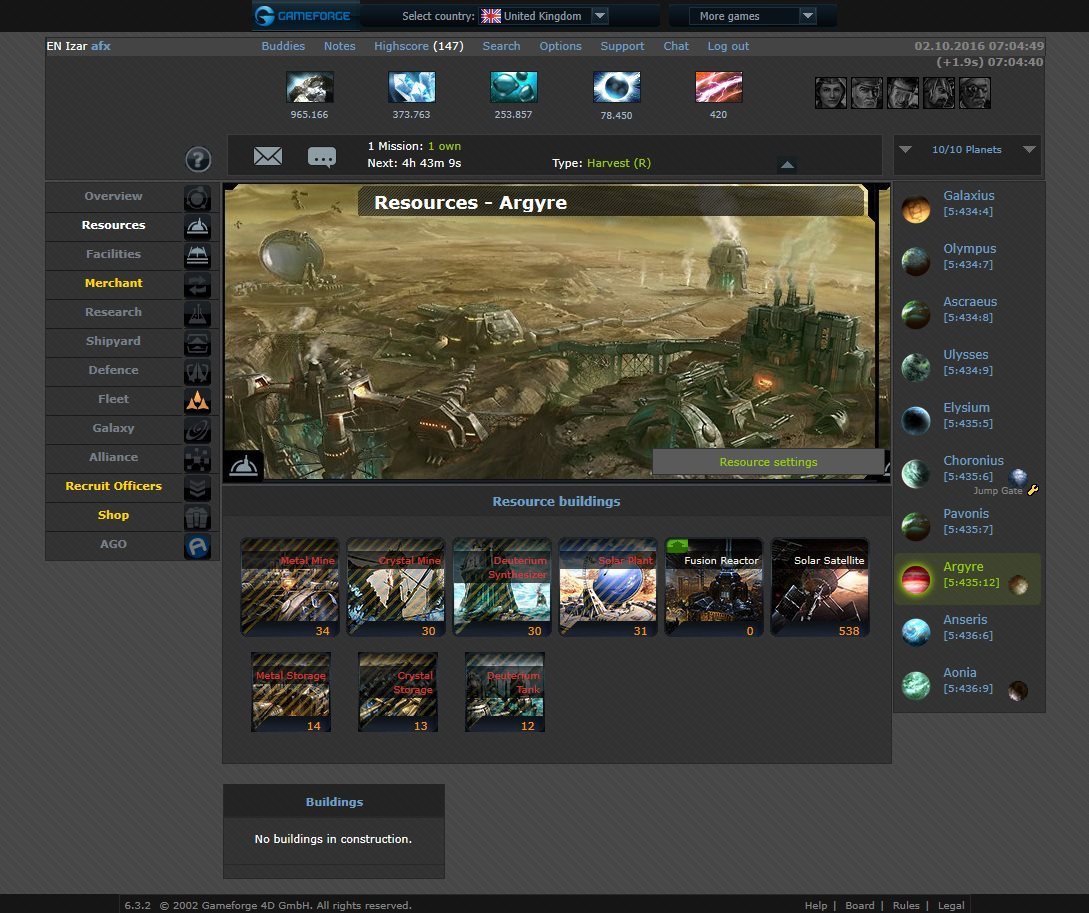Click the Dark Matter resource icon
The width and height of the screenshot is (1089, 913).
click(617, 87)
